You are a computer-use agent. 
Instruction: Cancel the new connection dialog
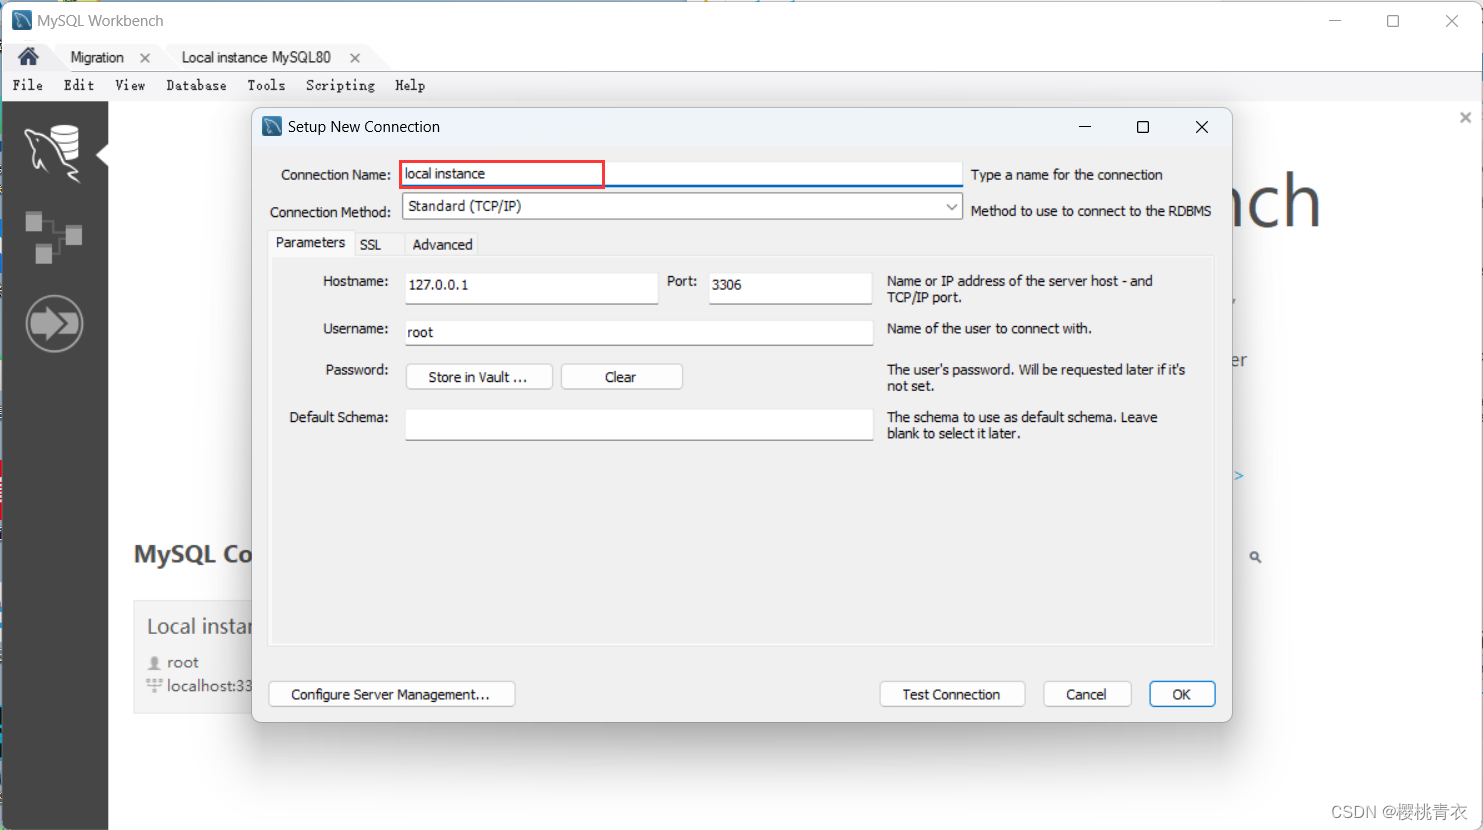click(x=1087, y=694)
